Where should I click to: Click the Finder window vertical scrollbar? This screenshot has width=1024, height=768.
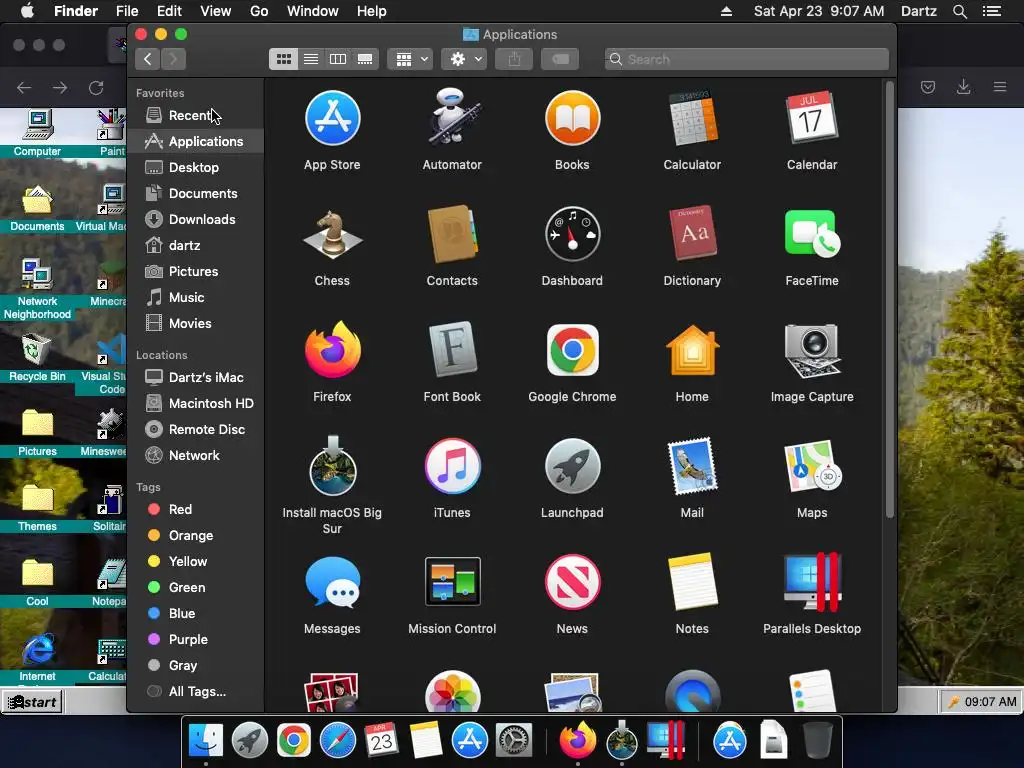[889, 300]
